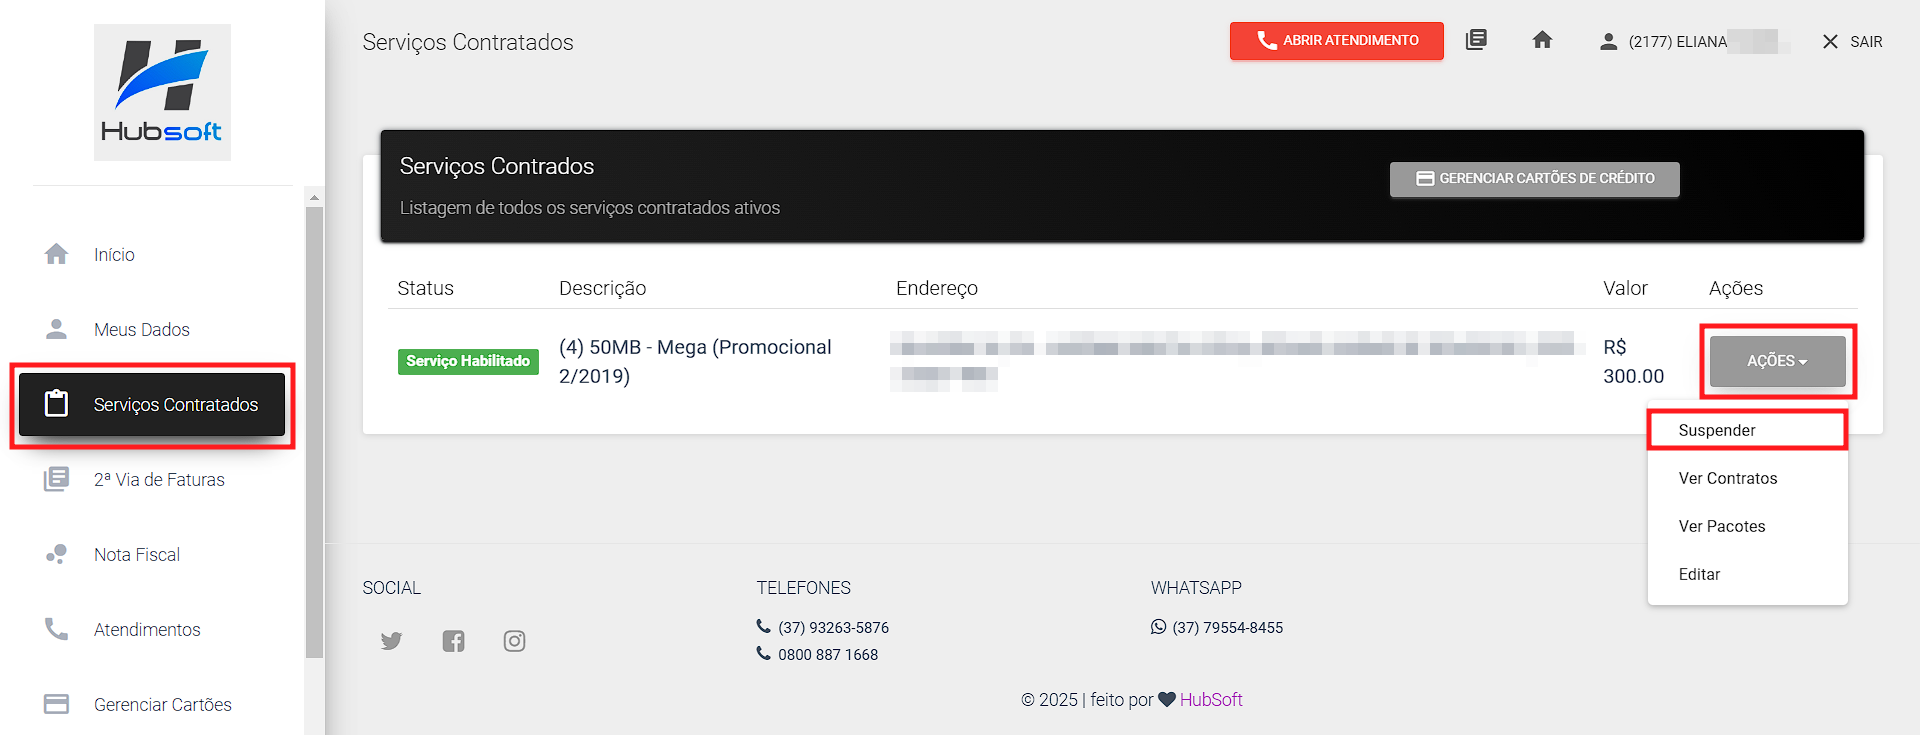Image resolution: width=1920 pixels, height=735 pixels.
Task: Open invoices icon in top bar
Action: click(x=1476, y=40)
